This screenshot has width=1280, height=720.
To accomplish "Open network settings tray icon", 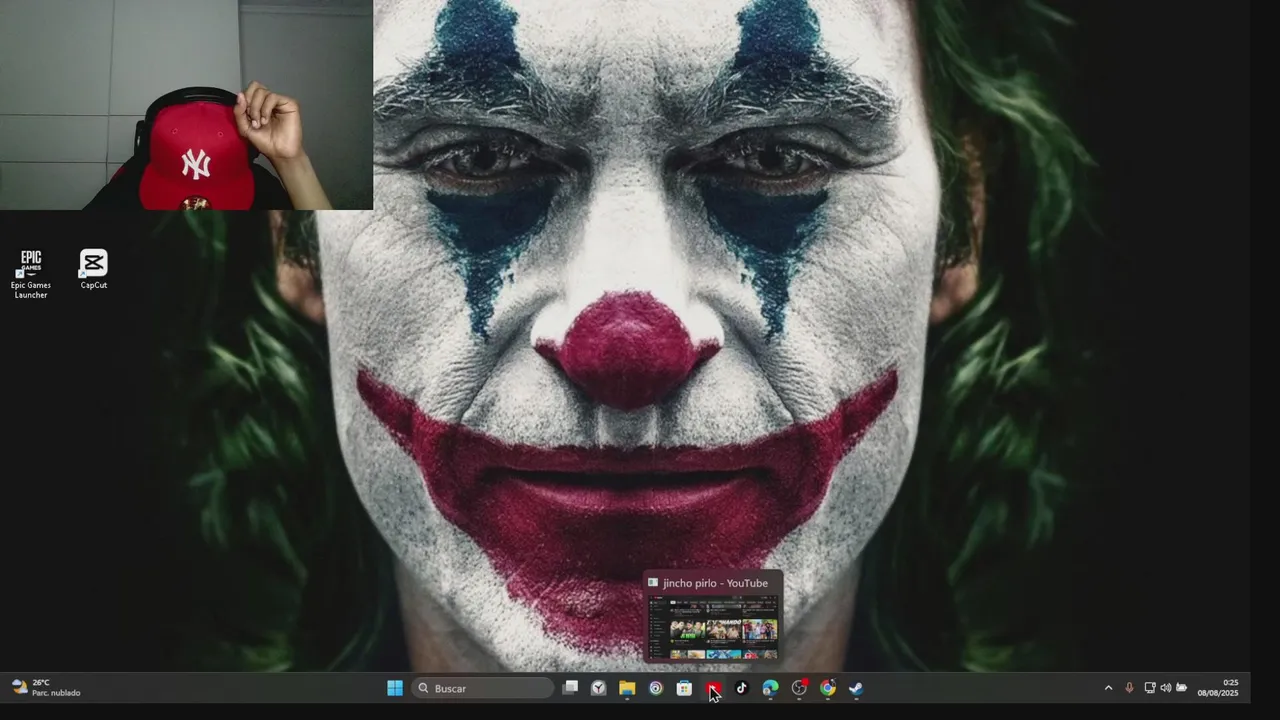I will tap(1150, 688).
